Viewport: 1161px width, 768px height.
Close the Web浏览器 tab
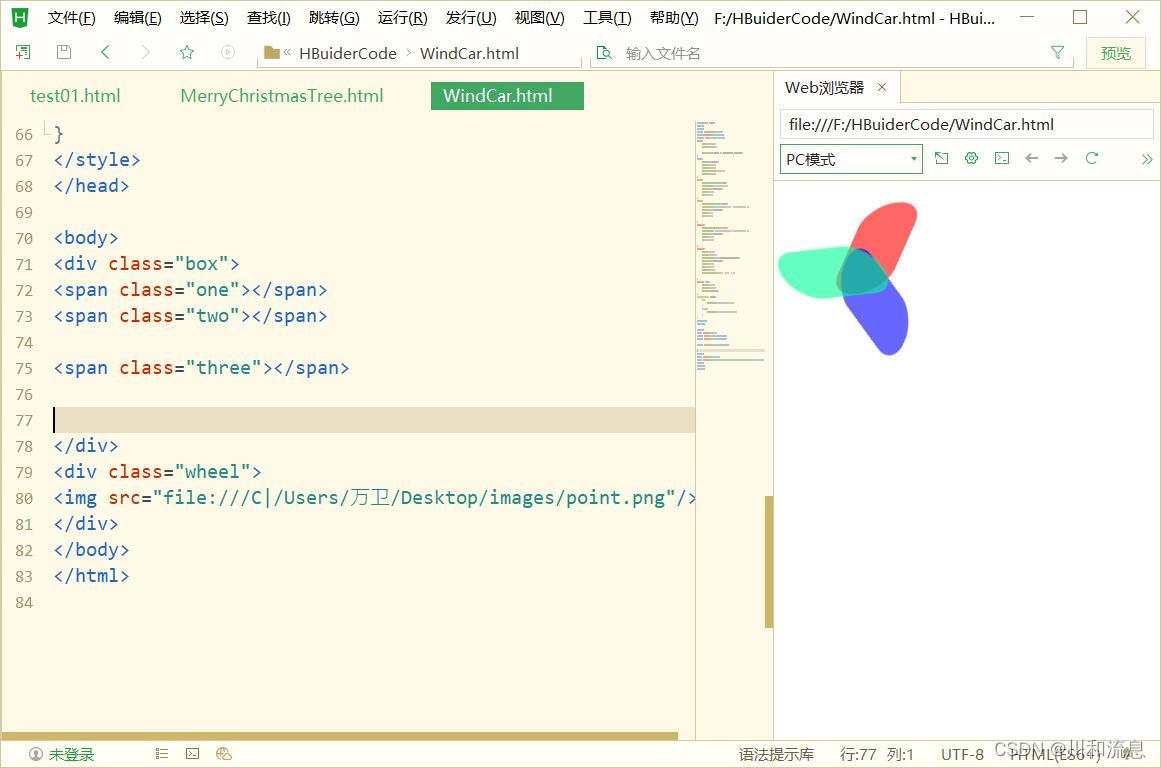pos(882,87)
